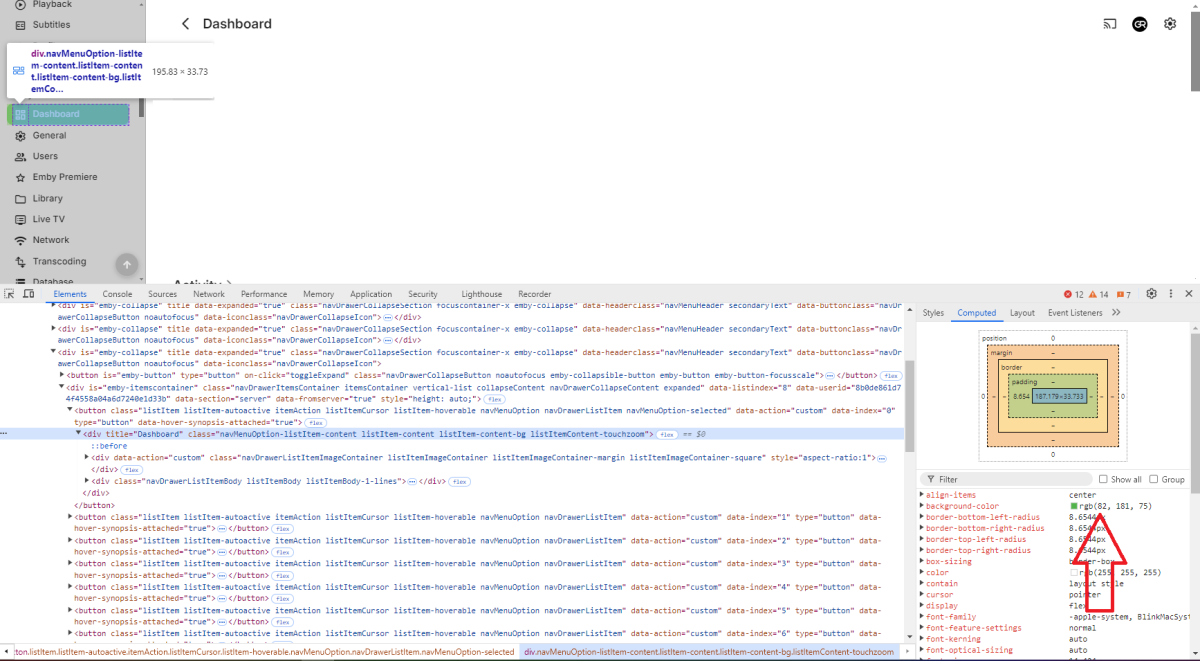Switch to the Performance tab

point(264,294)
